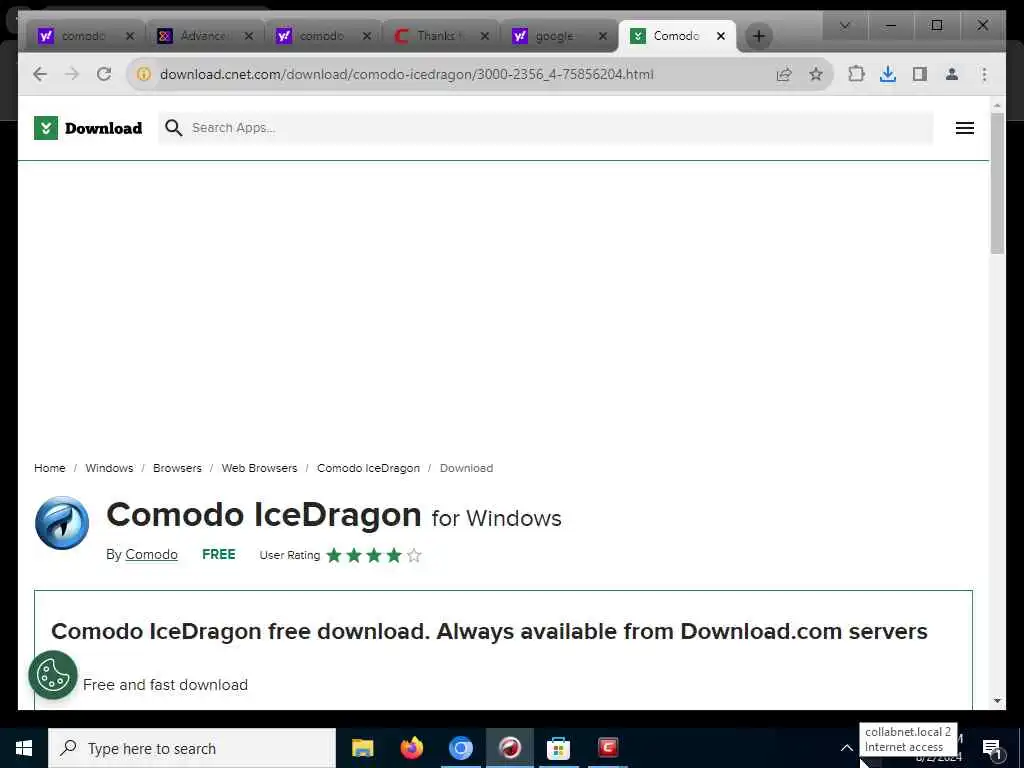Open the site hamburger menu

tap(965, 128)
